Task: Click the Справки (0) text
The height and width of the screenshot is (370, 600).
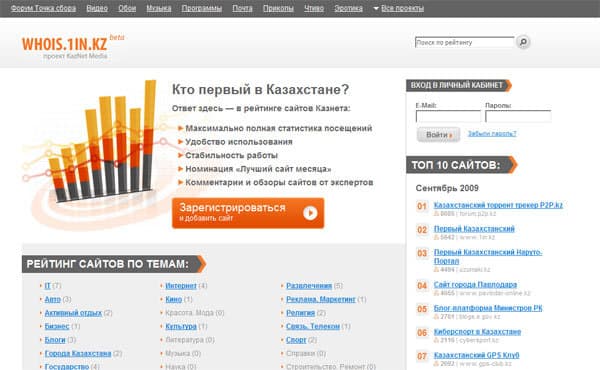Action: 306,354
